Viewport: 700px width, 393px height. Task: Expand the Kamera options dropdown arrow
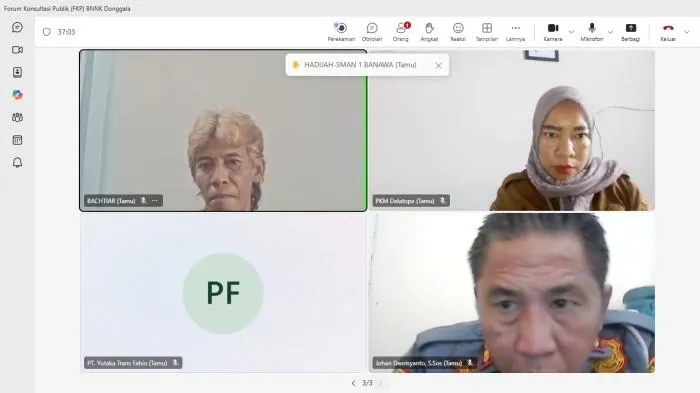tap(571, 32)
